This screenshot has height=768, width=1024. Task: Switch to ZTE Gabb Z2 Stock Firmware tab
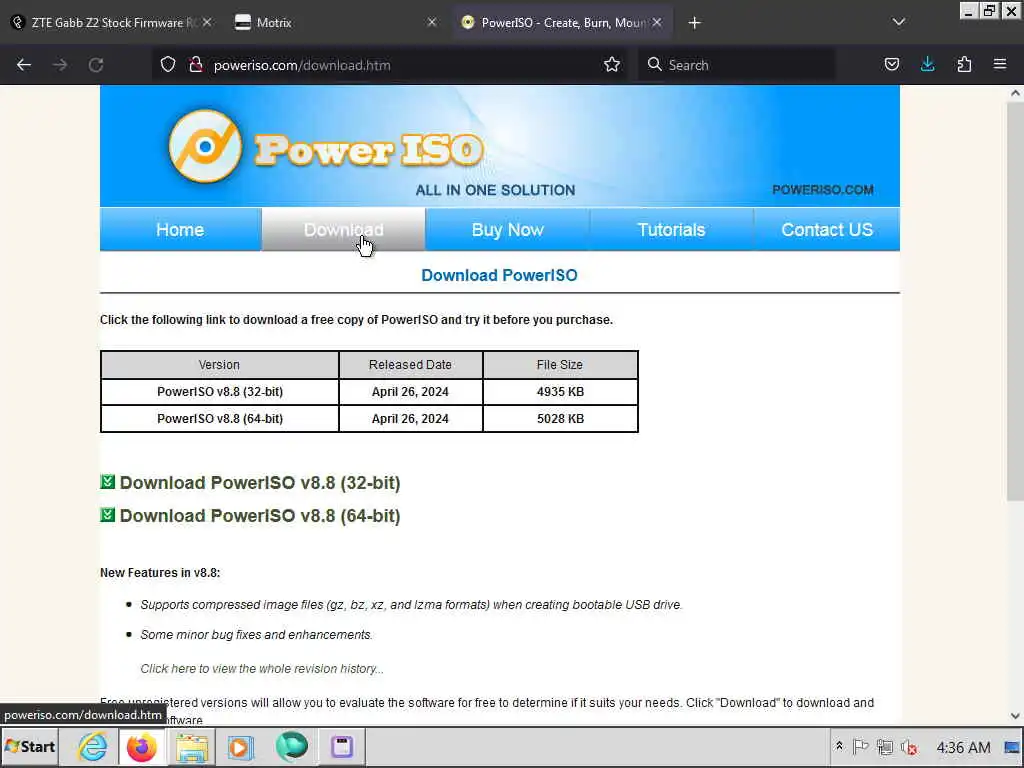click(111, 23)
